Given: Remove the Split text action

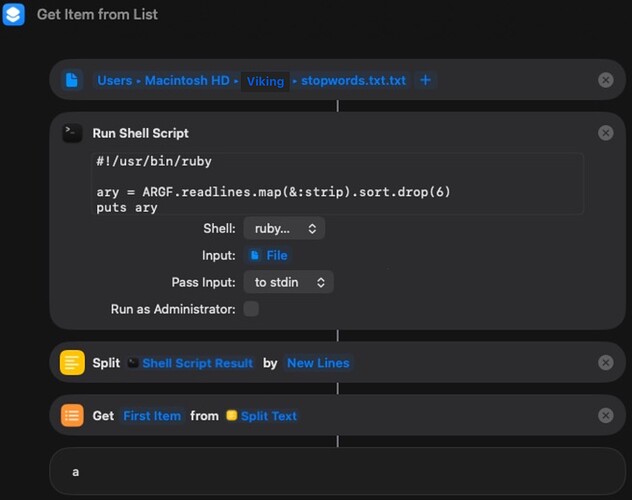Looking at the screenshot, I should pyautogui.click(x=605, y=363).
